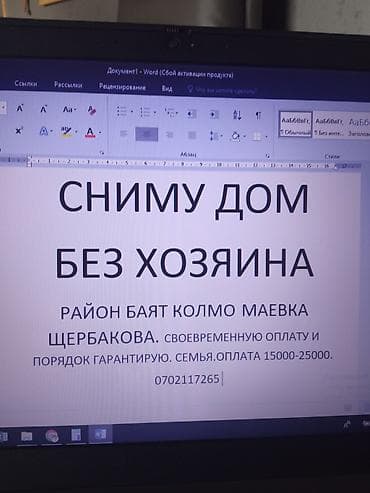Apply the red font color button
This screenshot has width=370, height=493.
point(90,133)
